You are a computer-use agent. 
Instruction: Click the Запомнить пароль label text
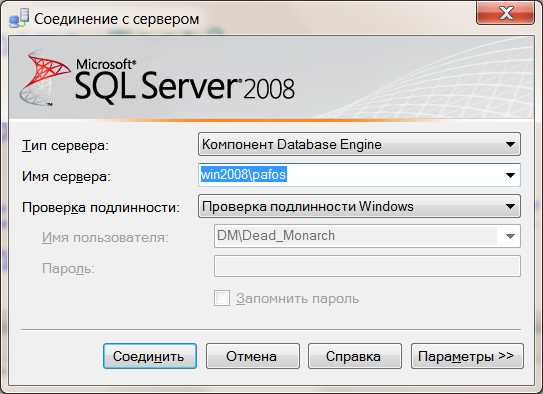click(297, 298)
